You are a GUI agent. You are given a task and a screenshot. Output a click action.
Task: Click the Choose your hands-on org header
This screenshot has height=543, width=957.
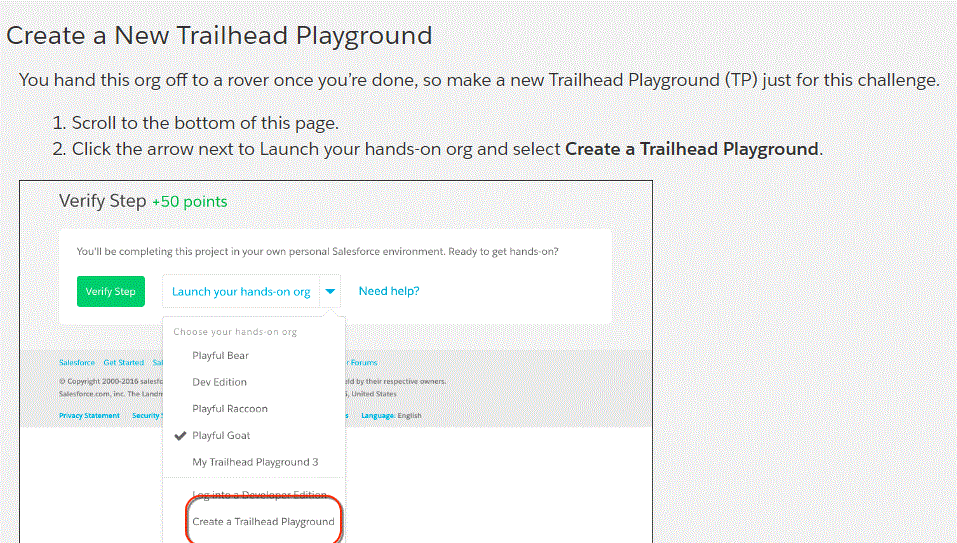click(x=234, y=331)
